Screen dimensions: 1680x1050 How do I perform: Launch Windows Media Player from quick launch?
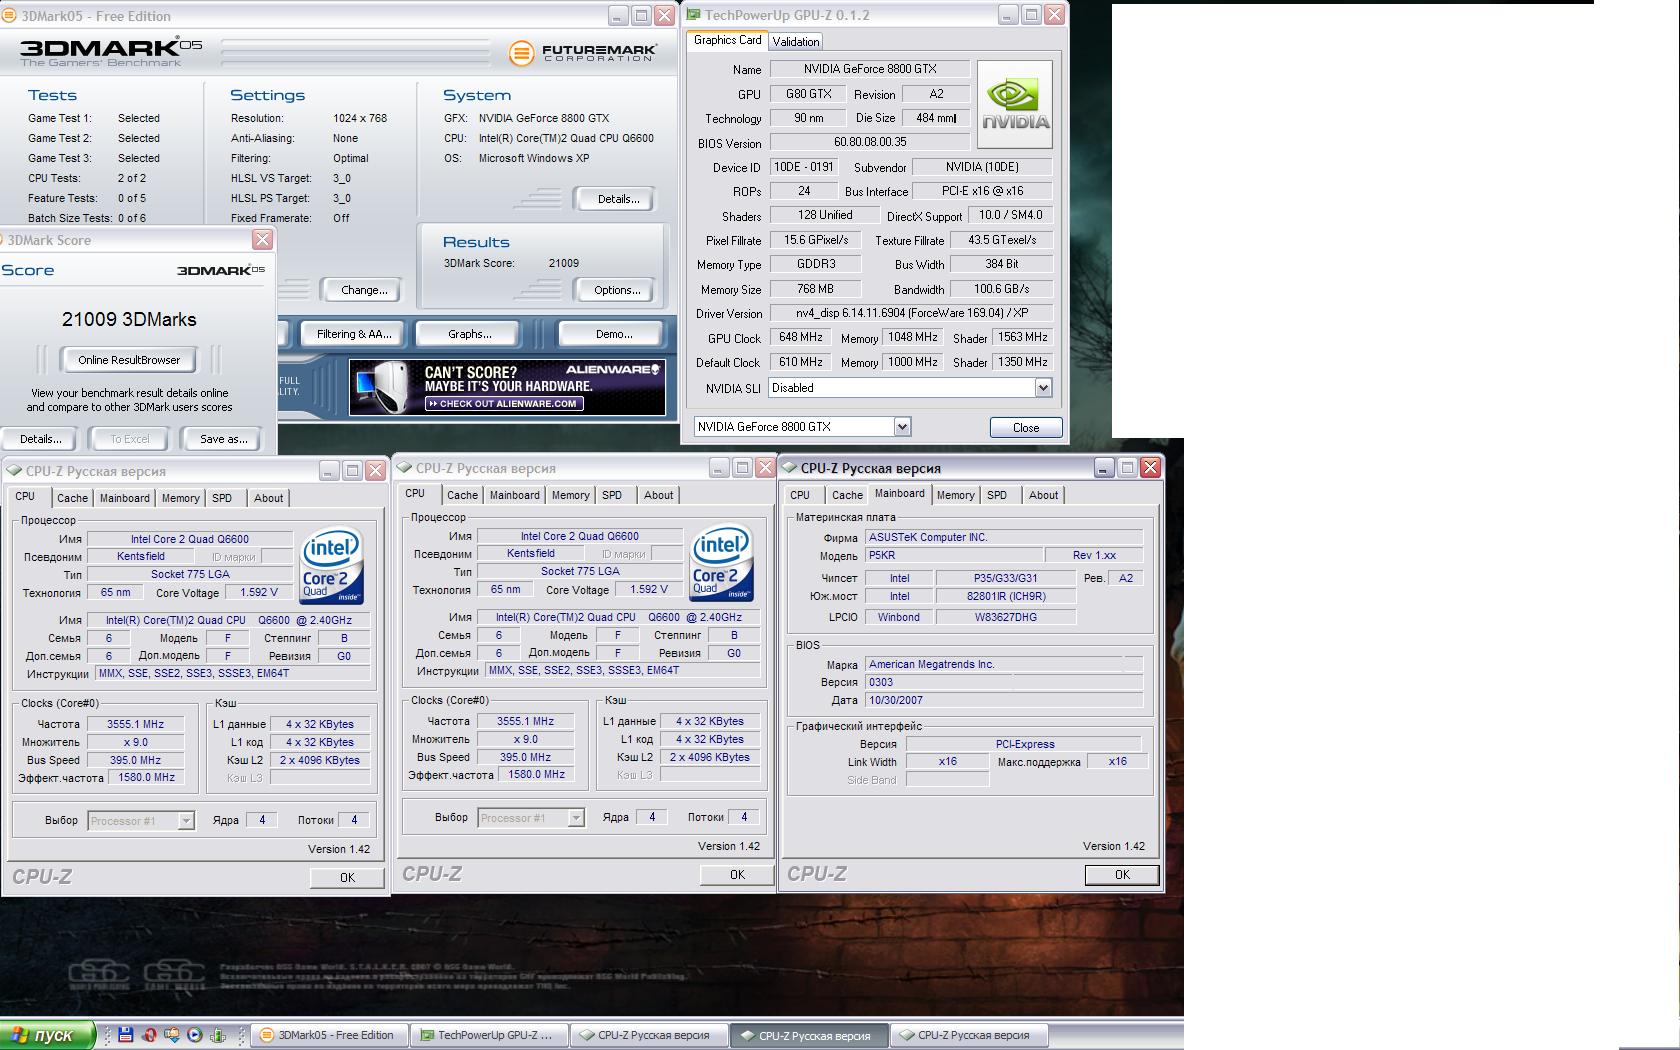pyautogui.click(x=194, y=1035)
